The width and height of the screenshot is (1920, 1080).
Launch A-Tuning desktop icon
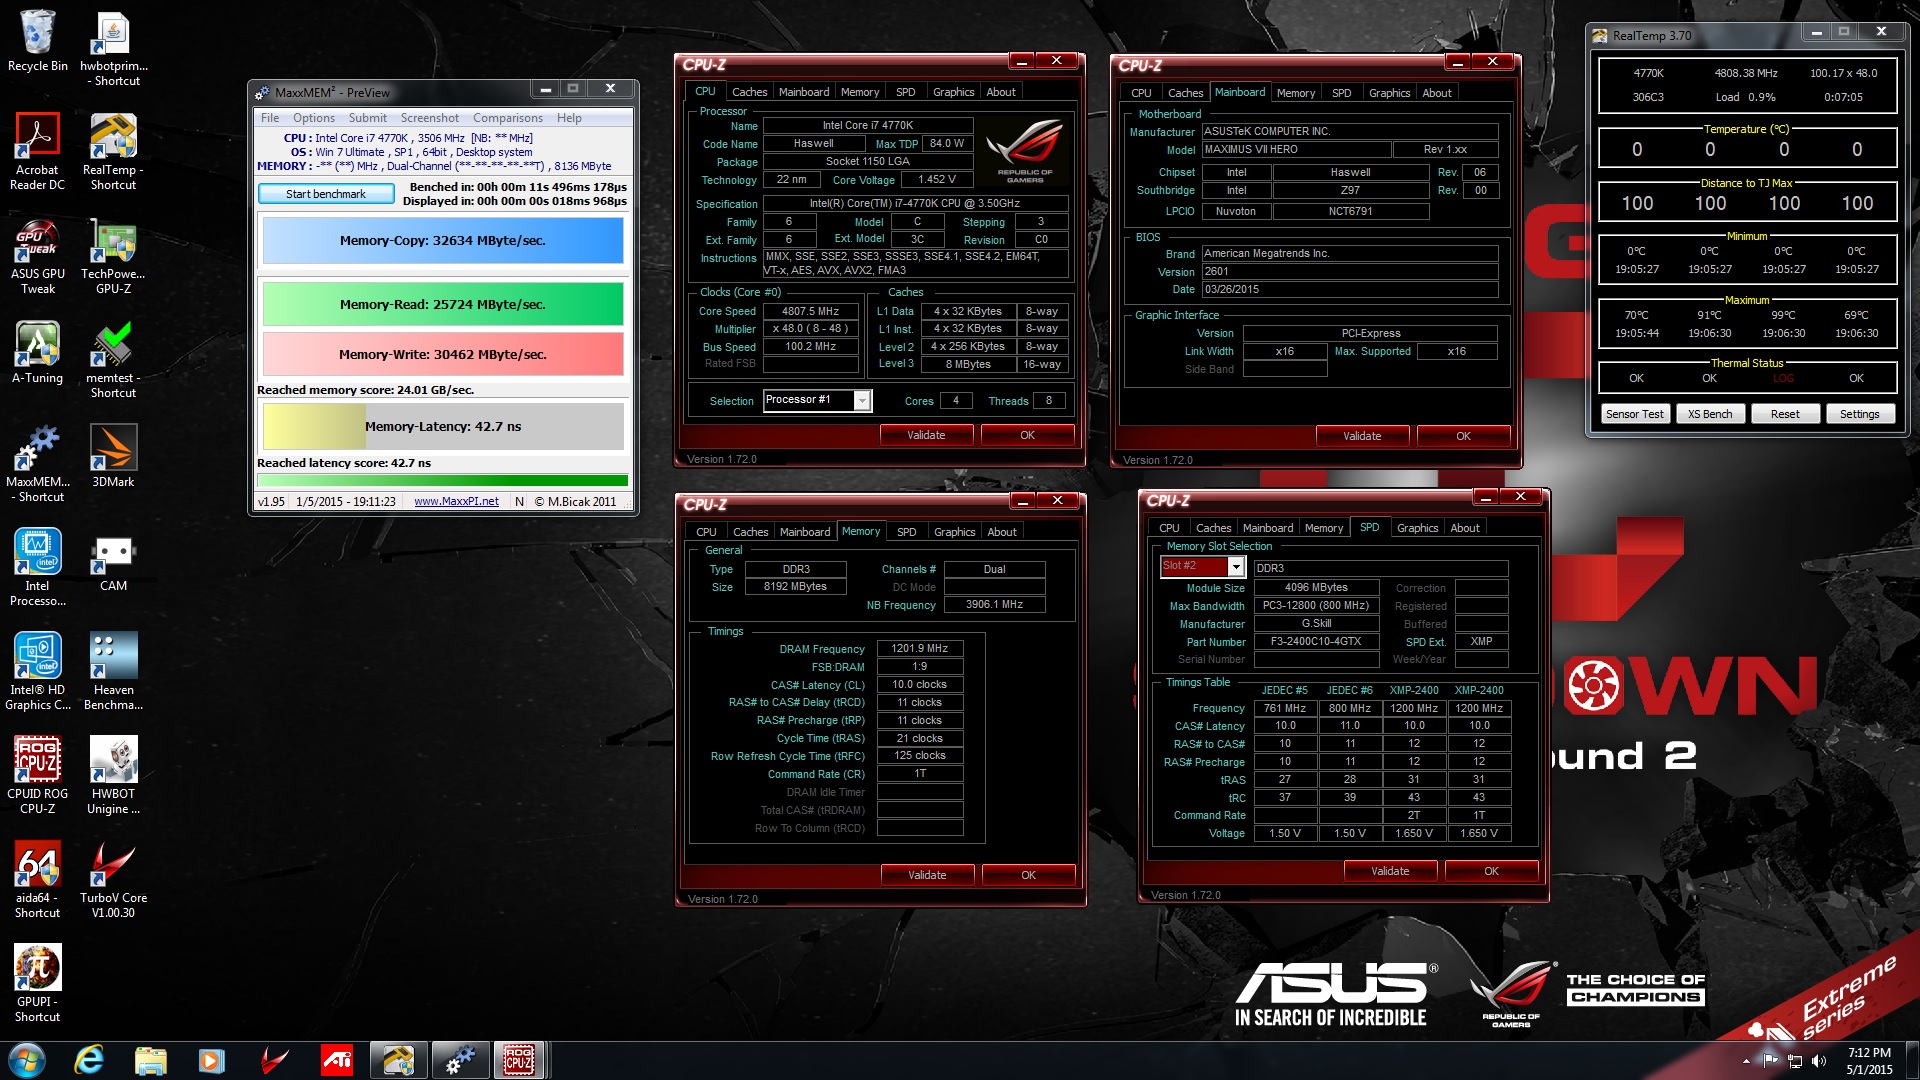tap(37, 352)
